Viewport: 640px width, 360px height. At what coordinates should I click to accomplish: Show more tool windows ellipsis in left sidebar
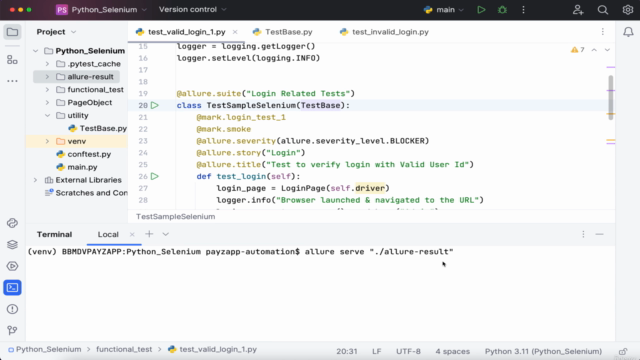[x=12, y=81]
